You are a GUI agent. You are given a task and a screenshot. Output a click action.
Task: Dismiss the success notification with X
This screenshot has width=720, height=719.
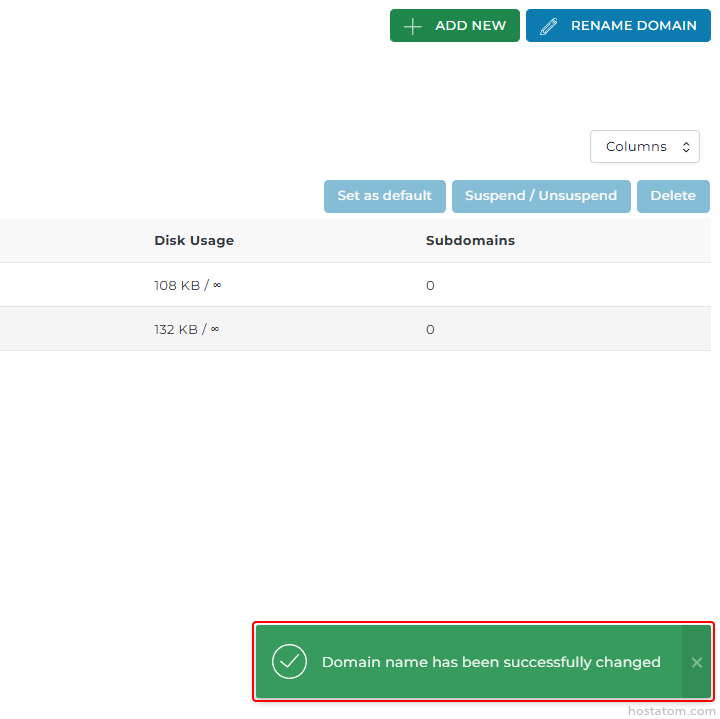tap(697, 662)
